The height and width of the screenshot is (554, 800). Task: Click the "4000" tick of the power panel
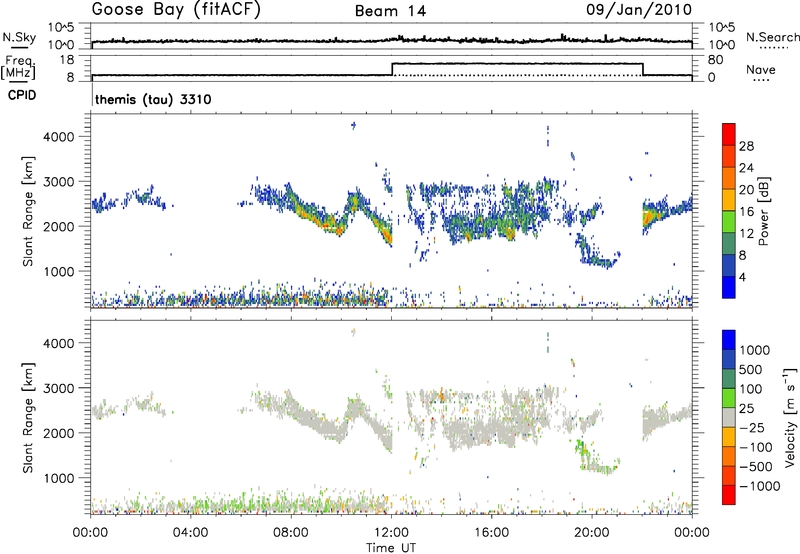[59, 137]
